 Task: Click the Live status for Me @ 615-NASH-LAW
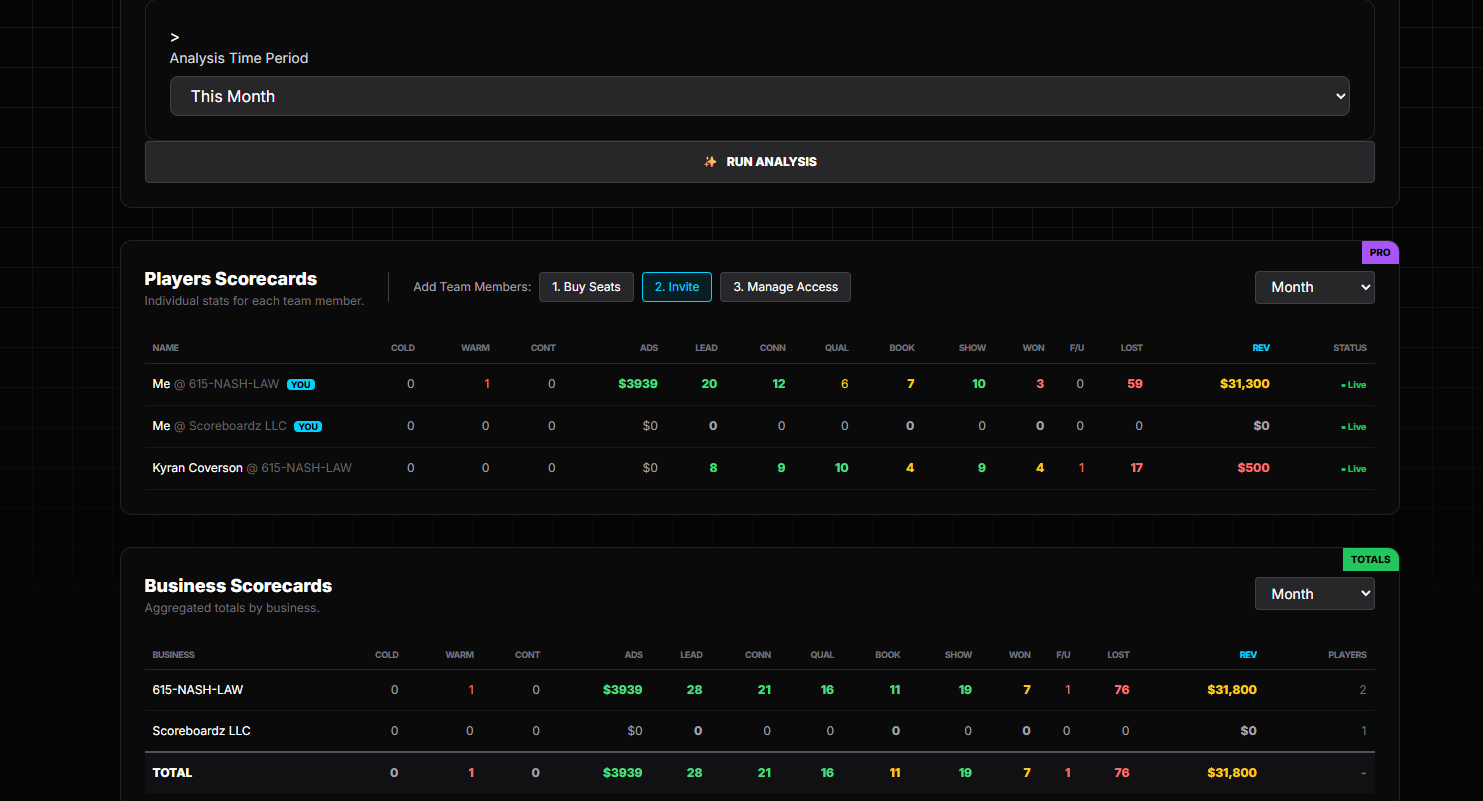(x=1353, y=385)
